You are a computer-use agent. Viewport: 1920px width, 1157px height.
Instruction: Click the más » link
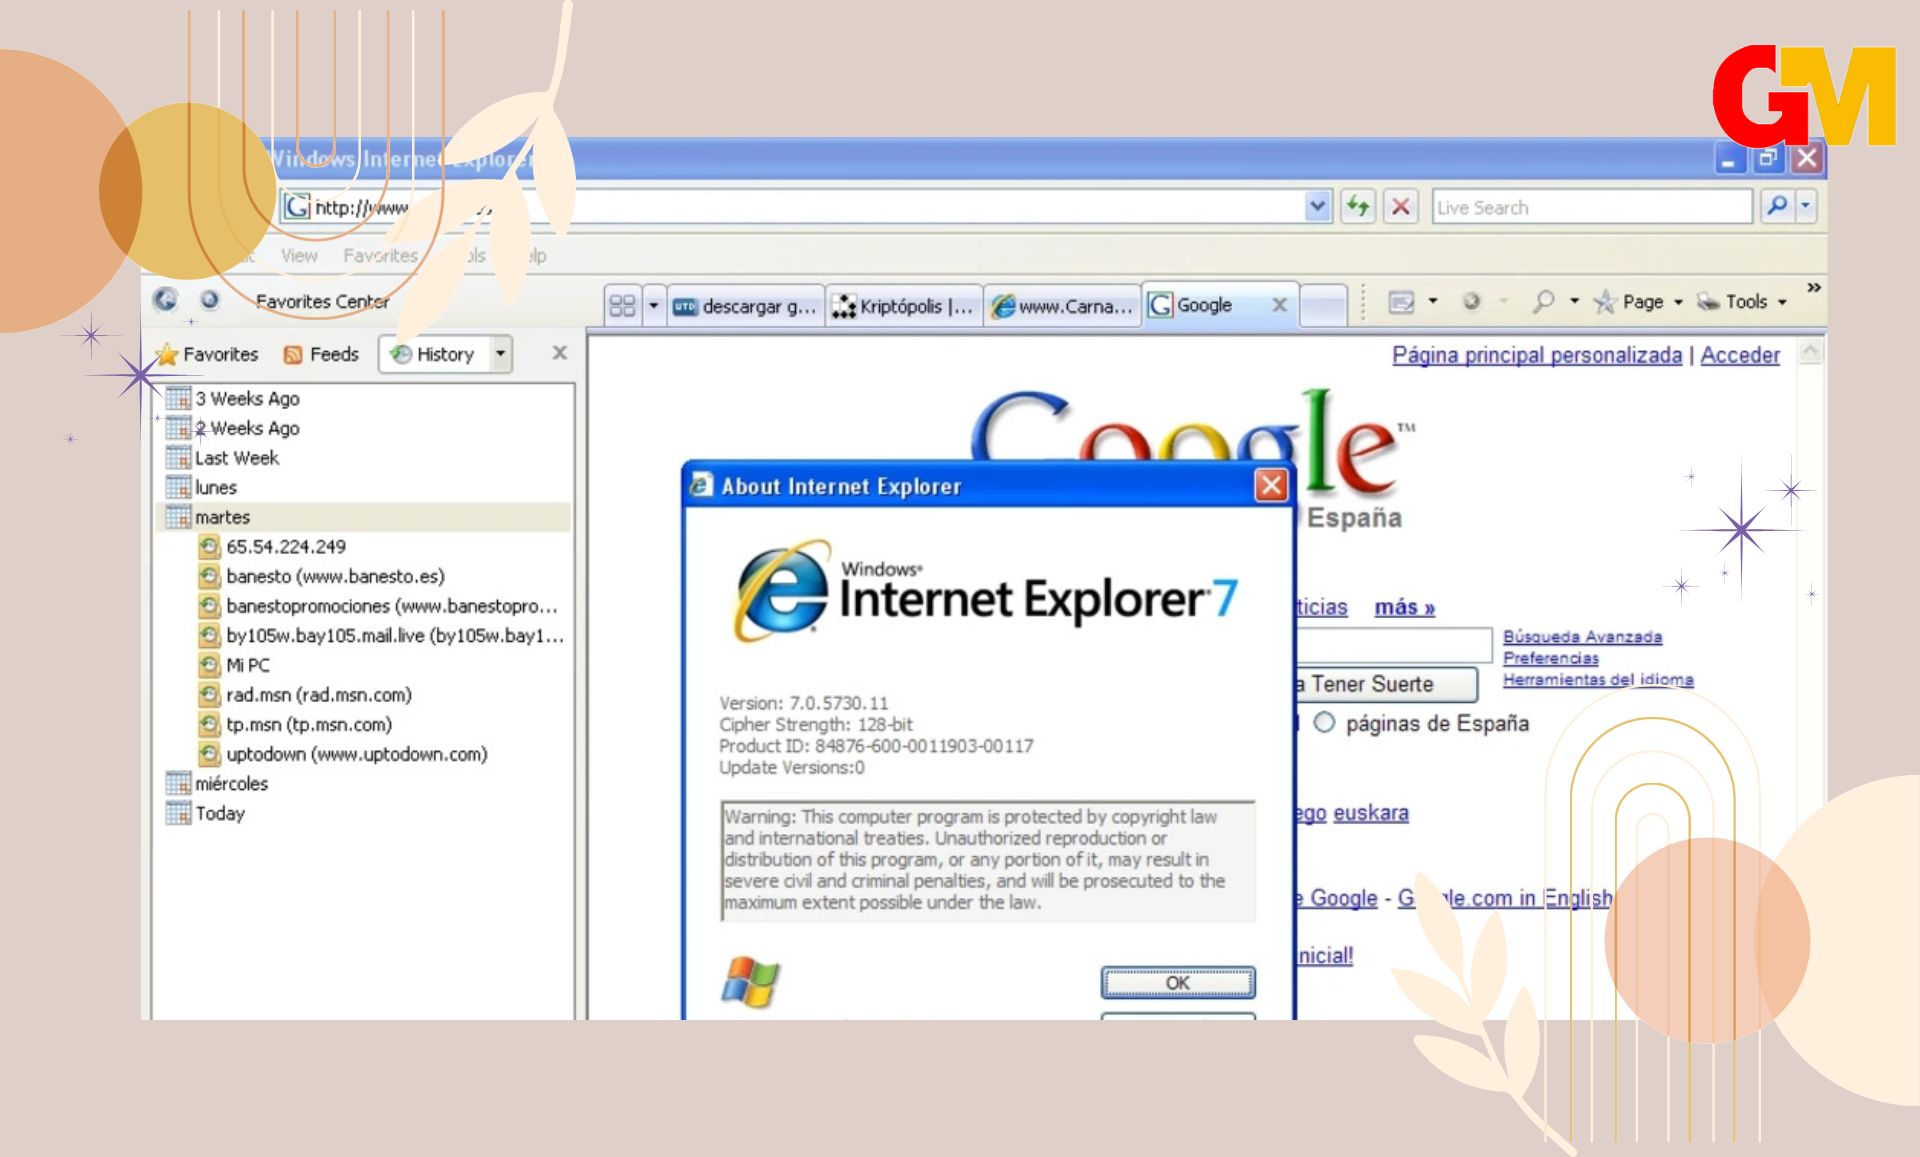tap(1404, 607)
